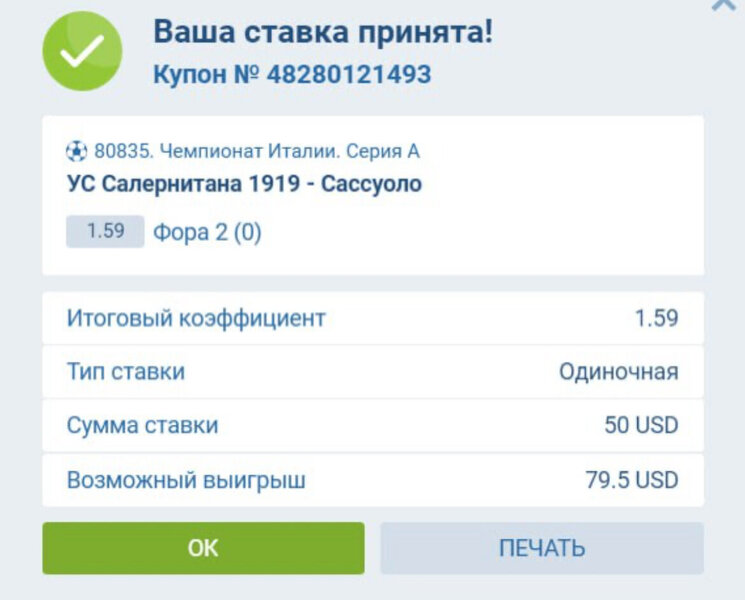The height and width of the screenshot is (600, 745).
Task: Click the Итоговый коэффициент row label
Action: [196, 319]
